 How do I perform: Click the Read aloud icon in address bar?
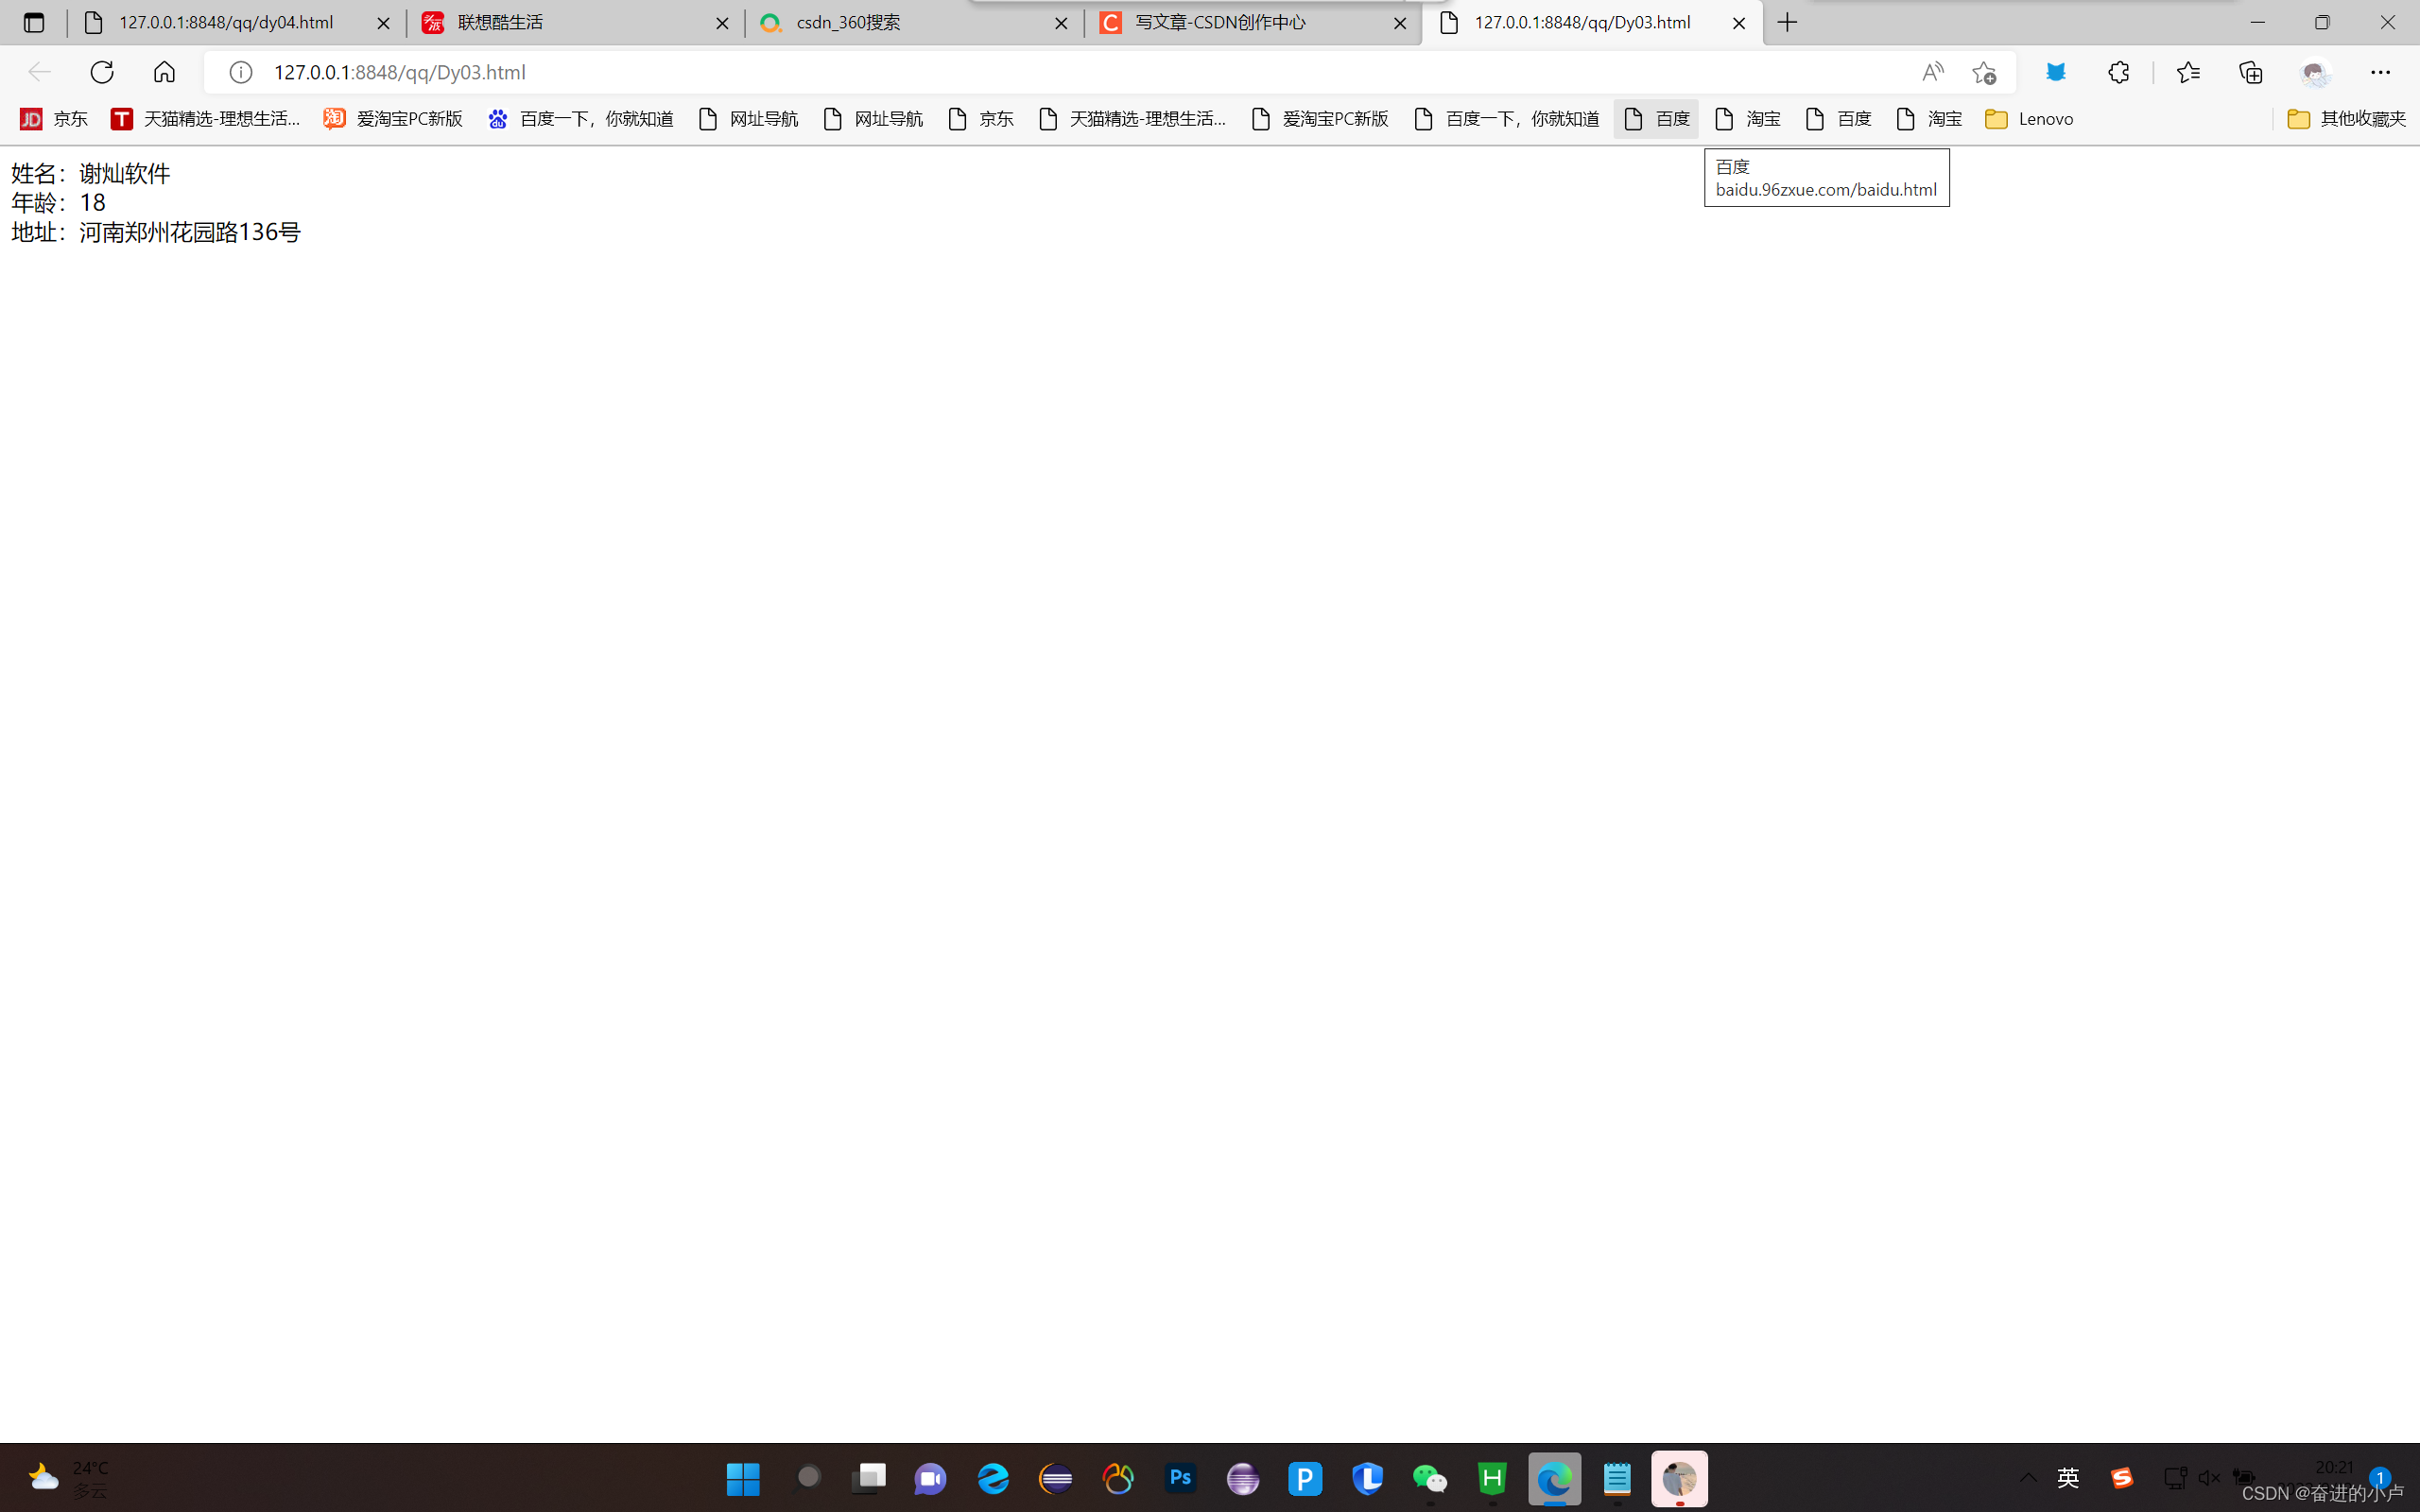pos(1932,72)
